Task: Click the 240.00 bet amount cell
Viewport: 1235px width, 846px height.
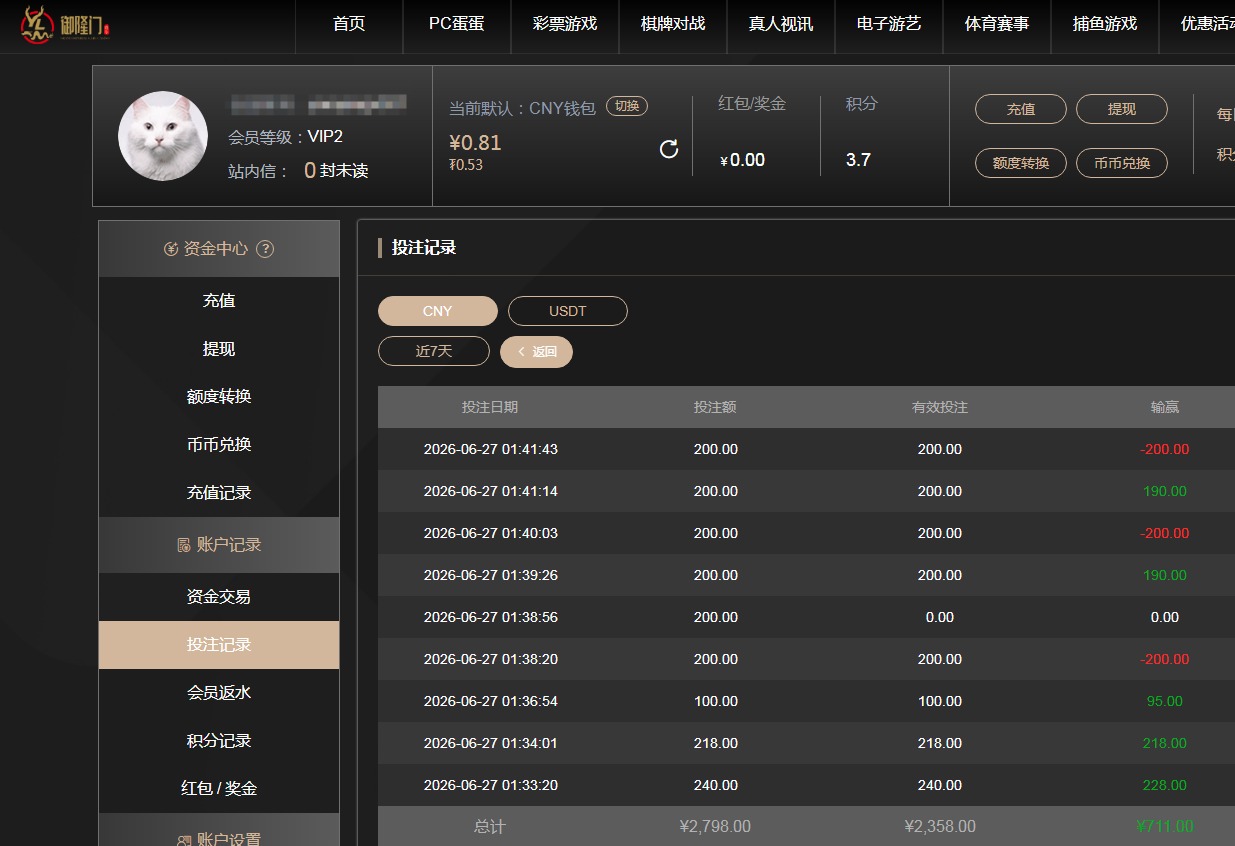Action: click(716, 785)
